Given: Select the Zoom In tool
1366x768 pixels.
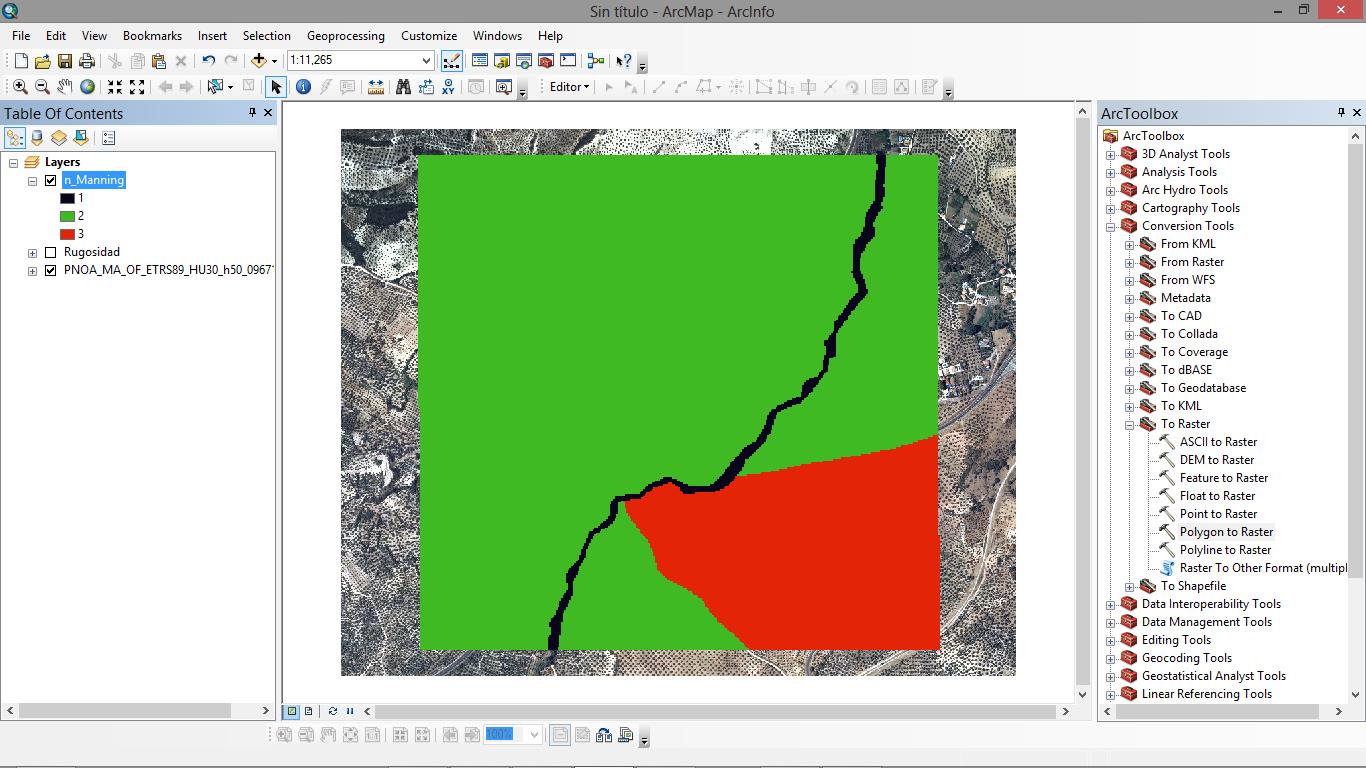Looking at the screenshot, I should pos(20,87).
